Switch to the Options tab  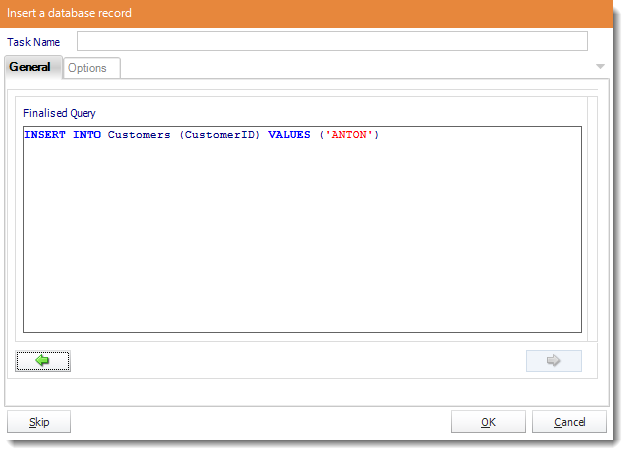92,68
